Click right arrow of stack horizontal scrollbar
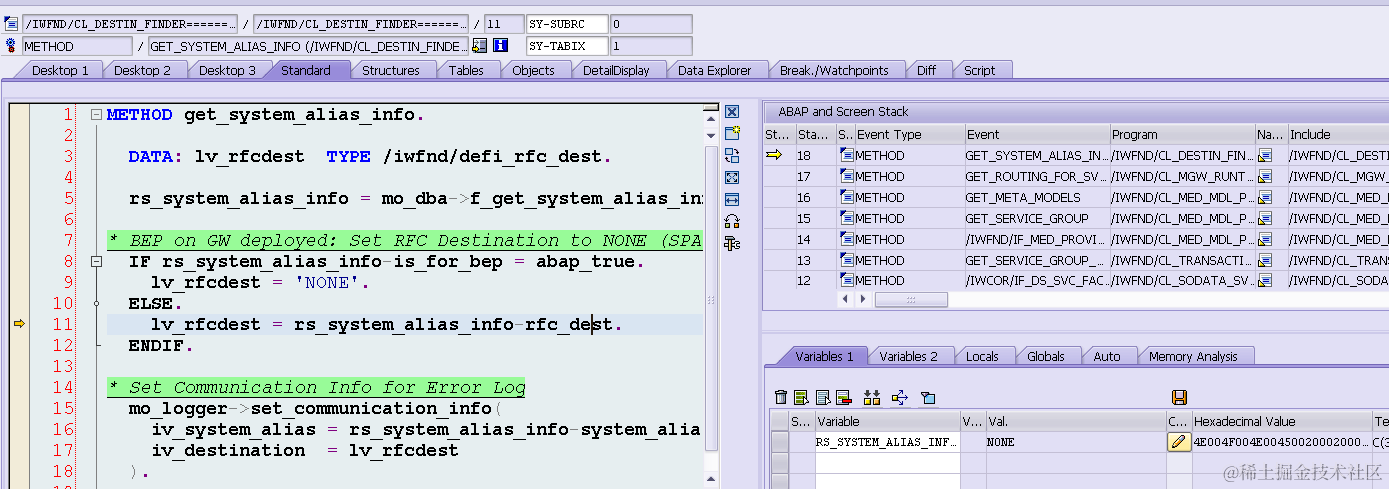The image size is (1389, 489). pyautogui.click(x=863, y=299)
